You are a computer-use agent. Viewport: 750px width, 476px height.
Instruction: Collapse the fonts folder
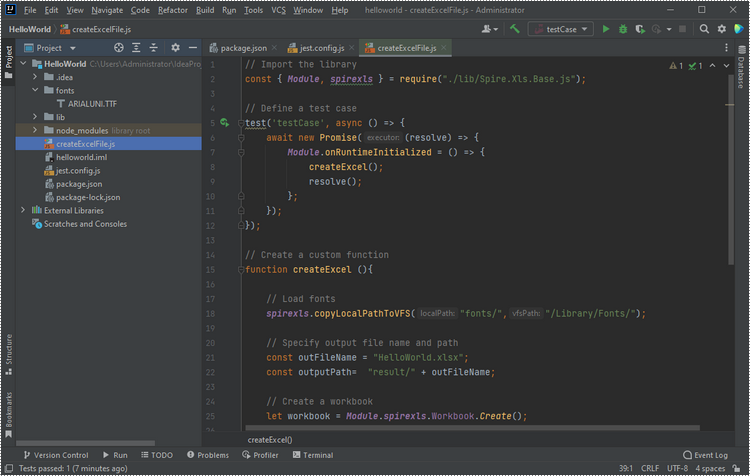click(35, 90)
